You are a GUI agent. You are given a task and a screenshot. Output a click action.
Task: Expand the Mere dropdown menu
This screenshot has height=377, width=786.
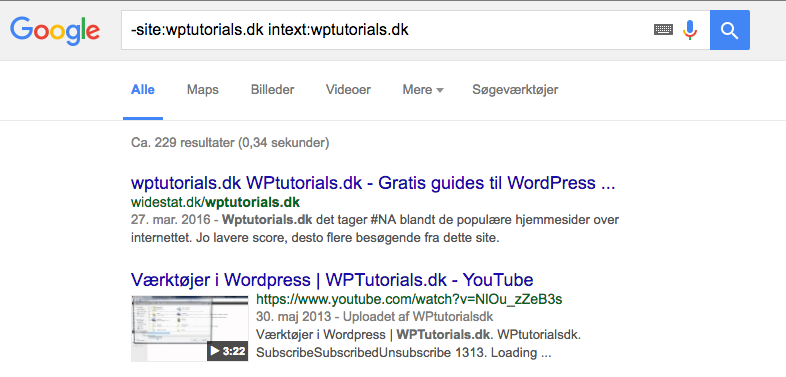click(423, 90)
